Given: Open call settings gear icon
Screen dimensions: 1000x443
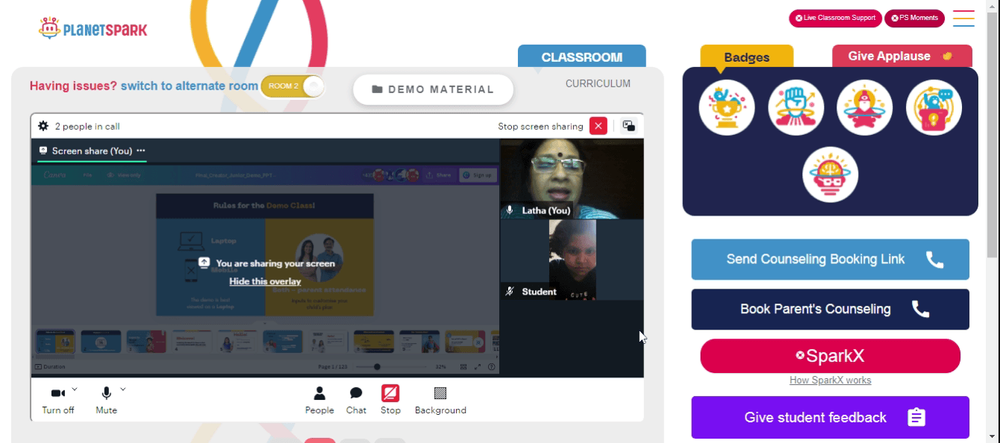Looking at the screenshot, I should point(43,126).
